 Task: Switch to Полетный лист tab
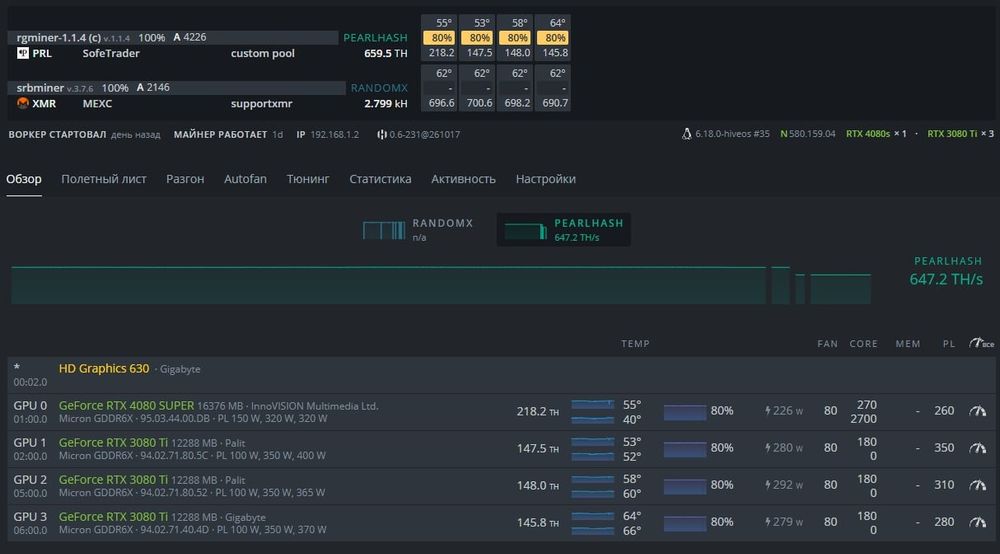pyautogui.click(x=104, y=179)
